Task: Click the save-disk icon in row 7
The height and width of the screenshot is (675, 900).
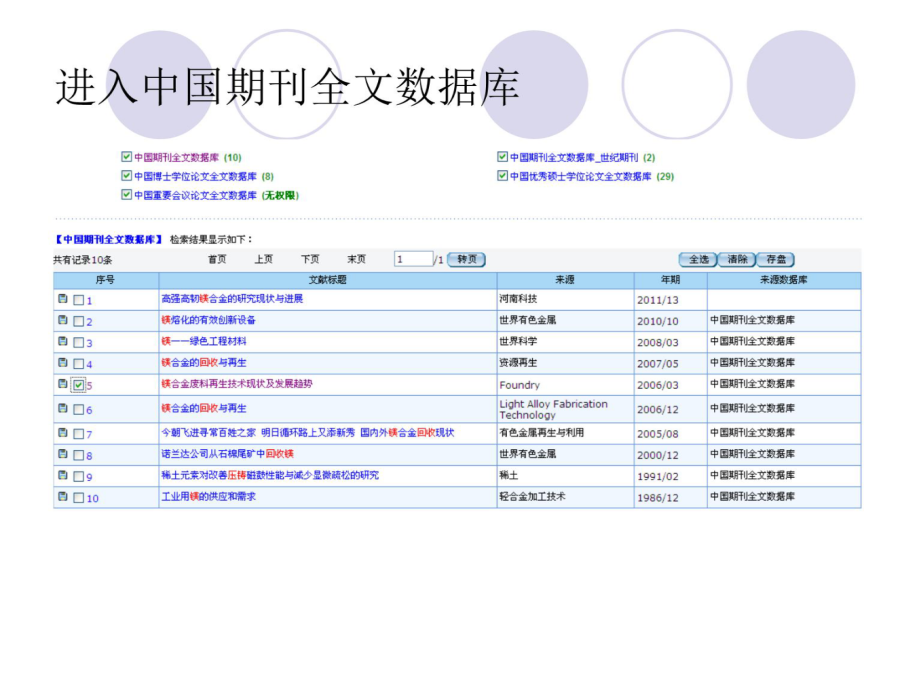Action: coord(63,432)
